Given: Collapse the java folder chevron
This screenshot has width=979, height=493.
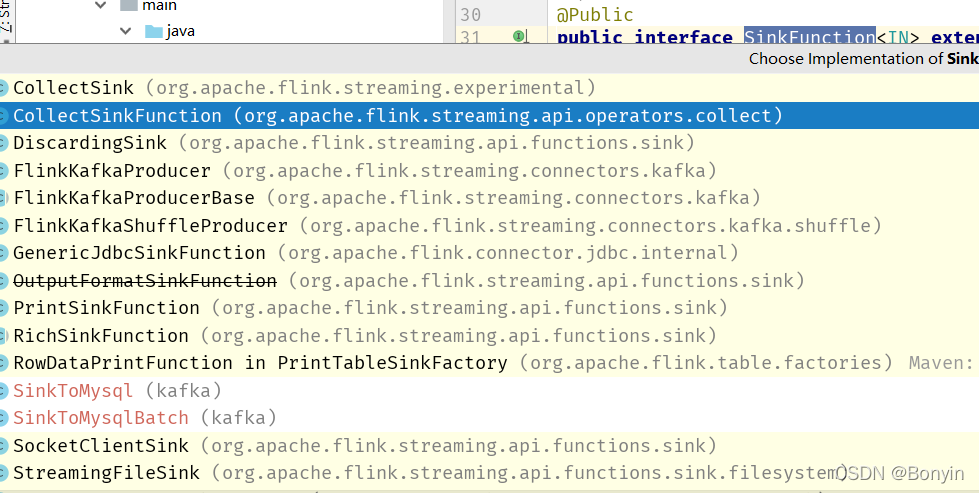Looking at the screenshot, I should 125,31.
